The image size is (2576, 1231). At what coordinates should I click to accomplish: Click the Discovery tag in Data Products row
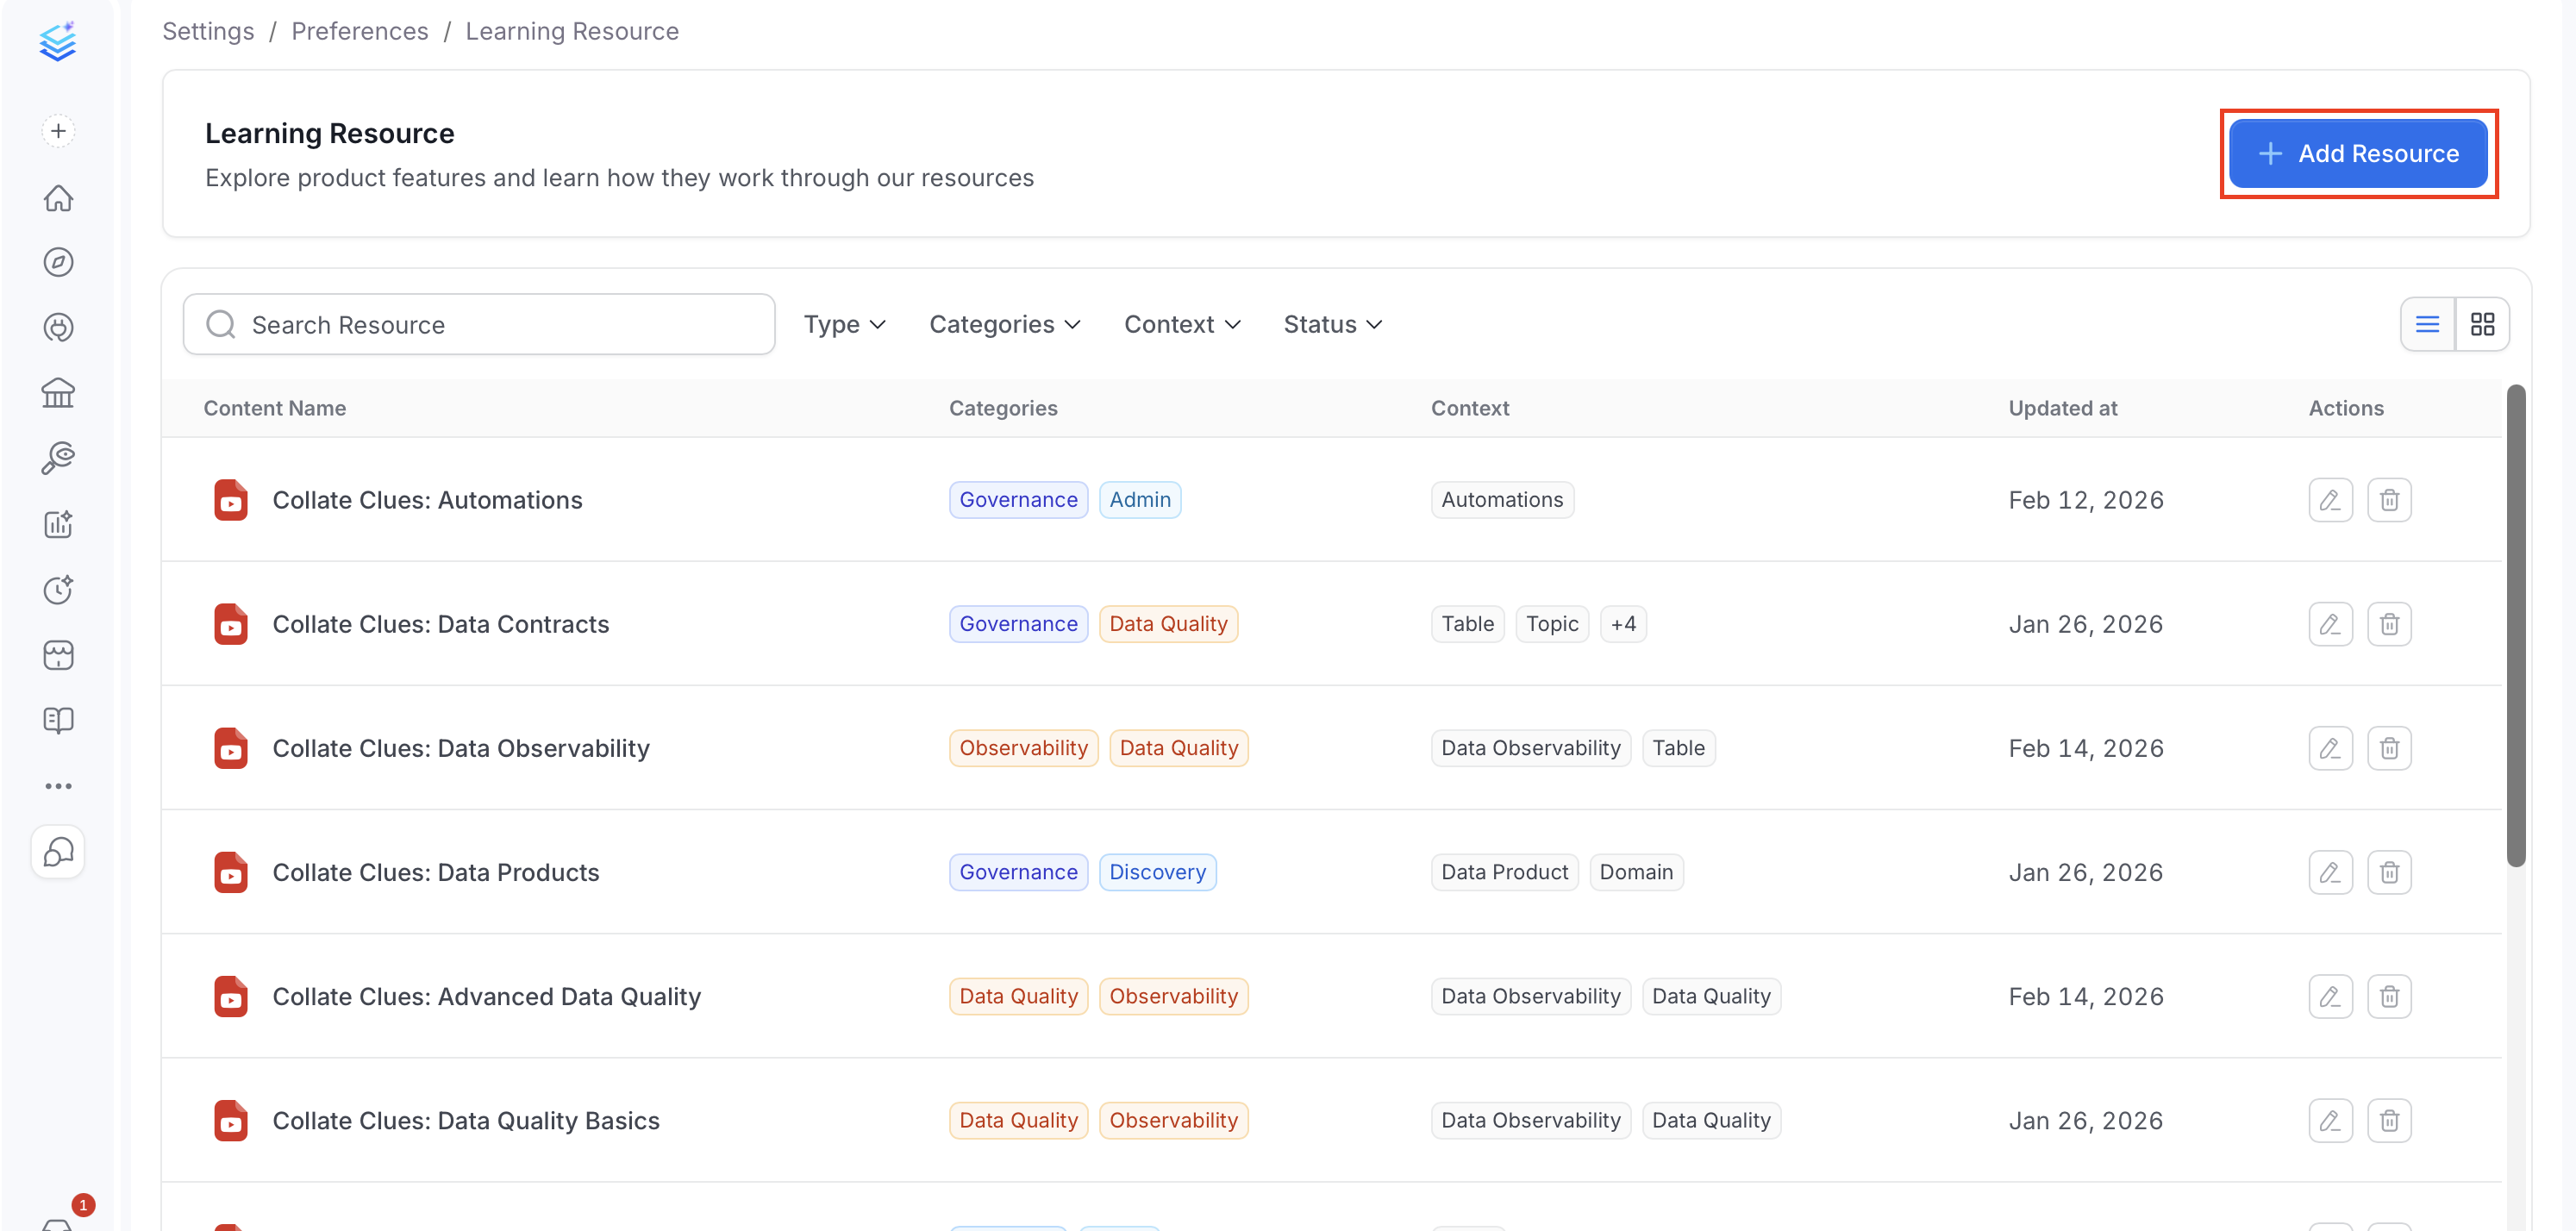tap(1157, 872)
